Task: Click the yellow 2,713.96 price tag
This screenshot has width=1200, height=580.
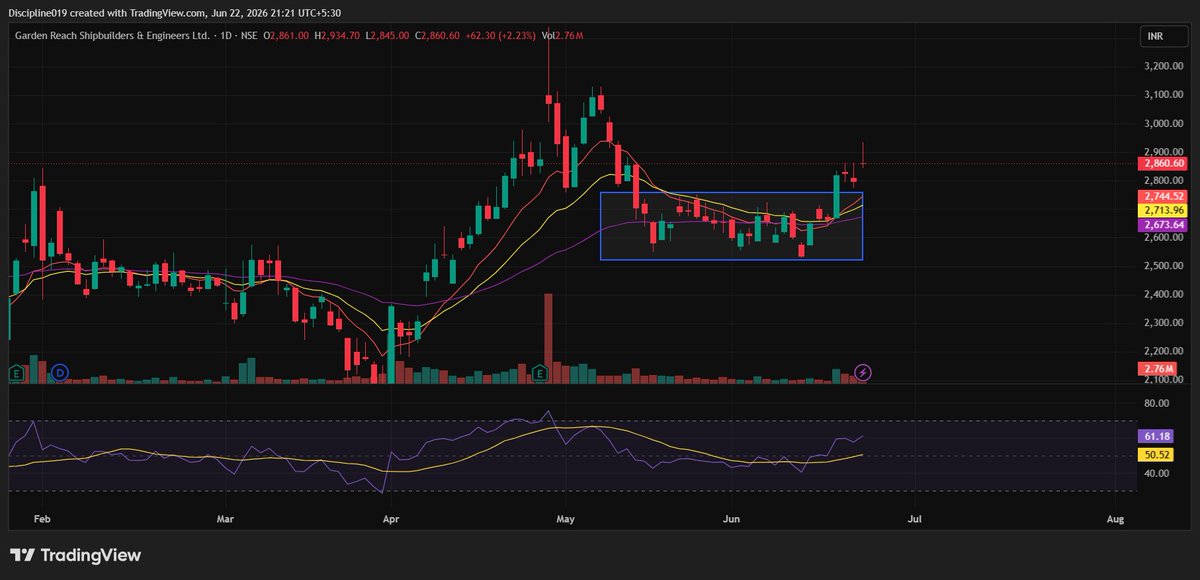Action: coord(1164,211)
